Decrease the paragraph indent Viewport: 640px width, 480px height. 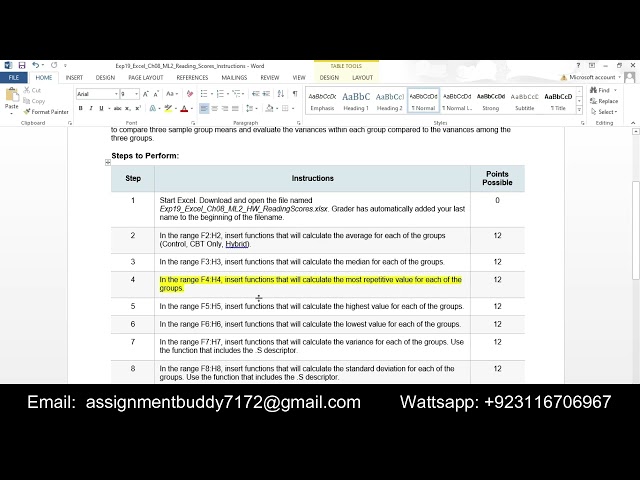(x=256, y=94)
